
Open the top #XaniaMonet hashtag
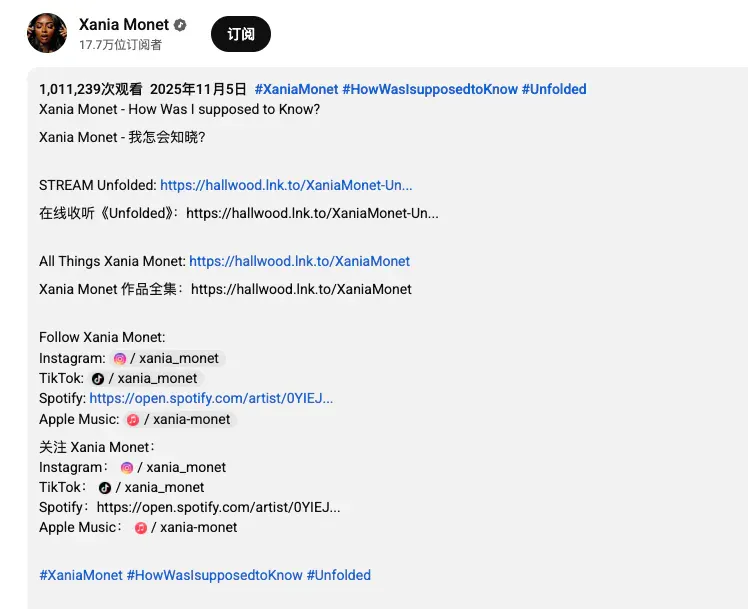point(296,89)
